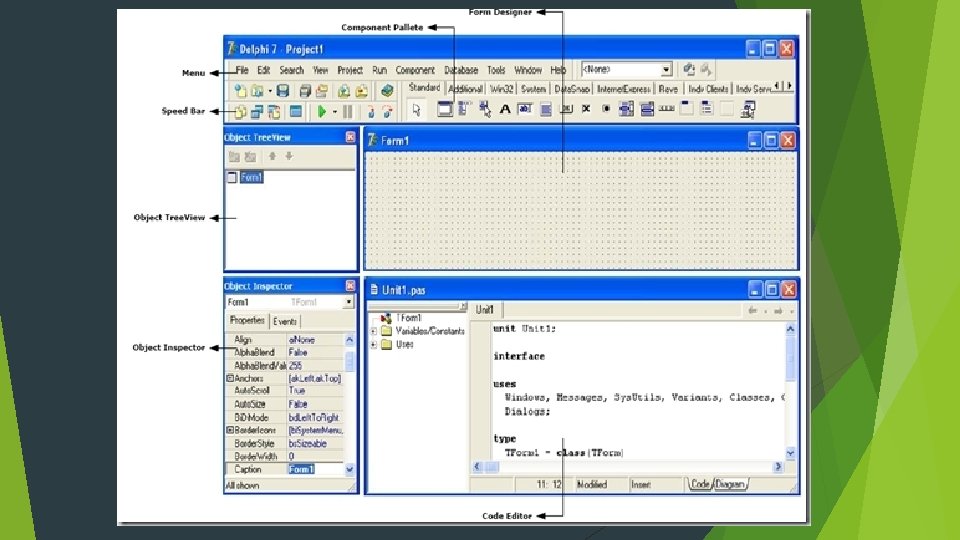Screen dimensions: 960x540
Task: Expand the Uses folder in code explorer
Action: [x=373, y=345]
